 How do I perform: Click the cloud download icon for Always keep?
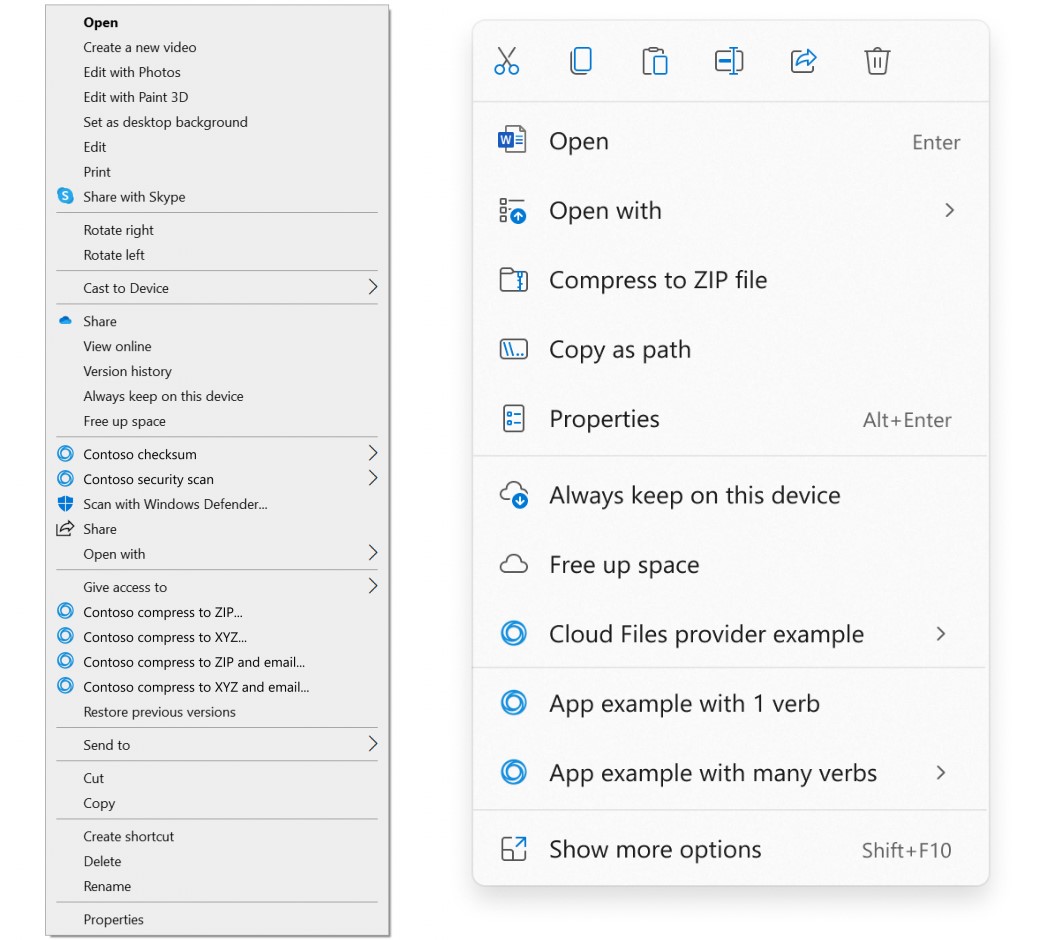click(514, 494)
